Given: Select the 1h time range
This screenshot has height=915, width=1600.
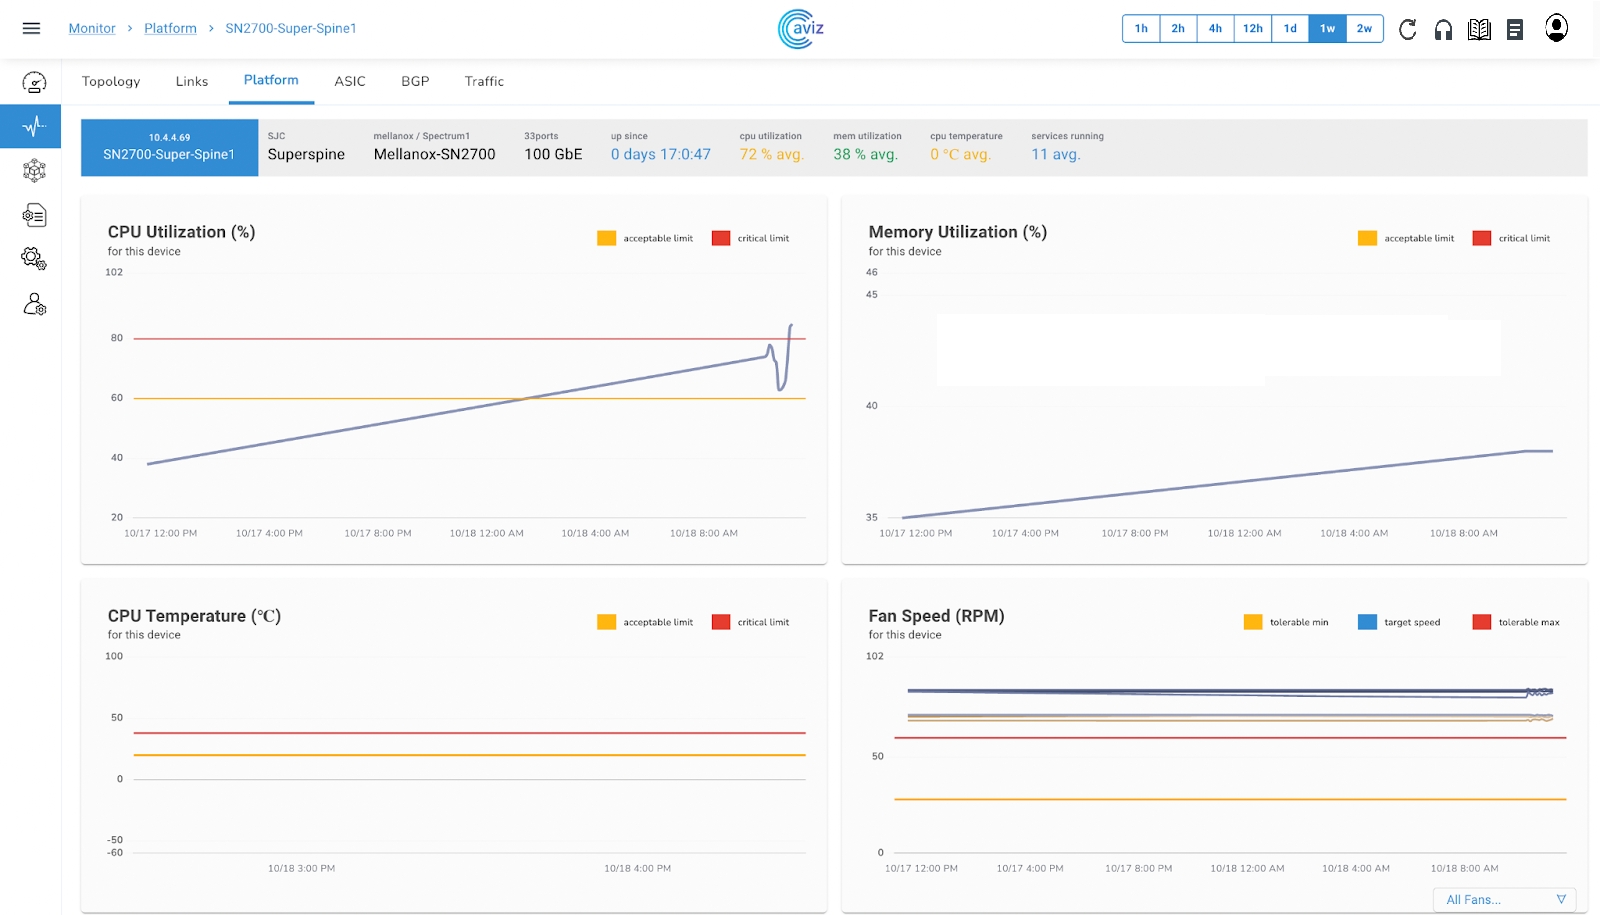Looking at the screenshot, I should (1141, 29).
